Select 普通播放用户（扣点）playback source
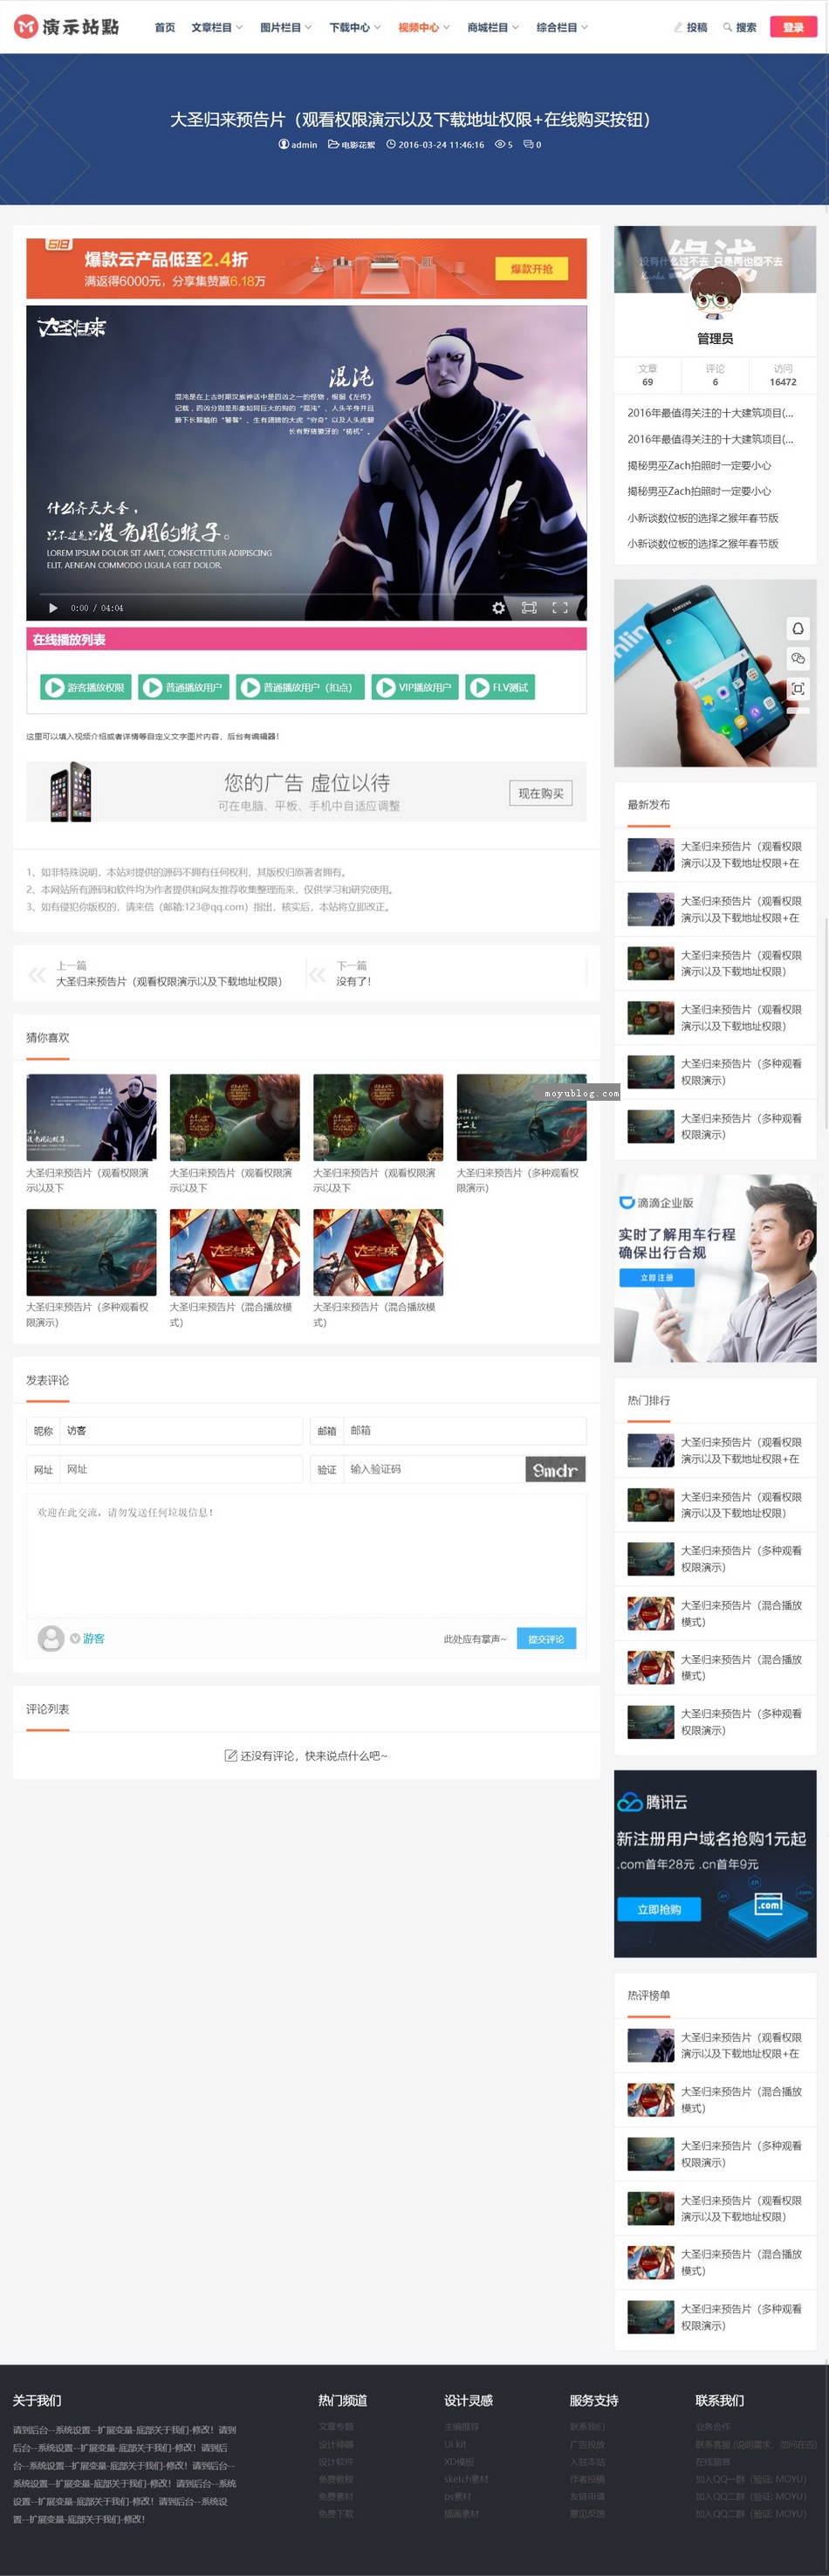The width and height of the screenshot is (829, 2576). coord(300,687)
